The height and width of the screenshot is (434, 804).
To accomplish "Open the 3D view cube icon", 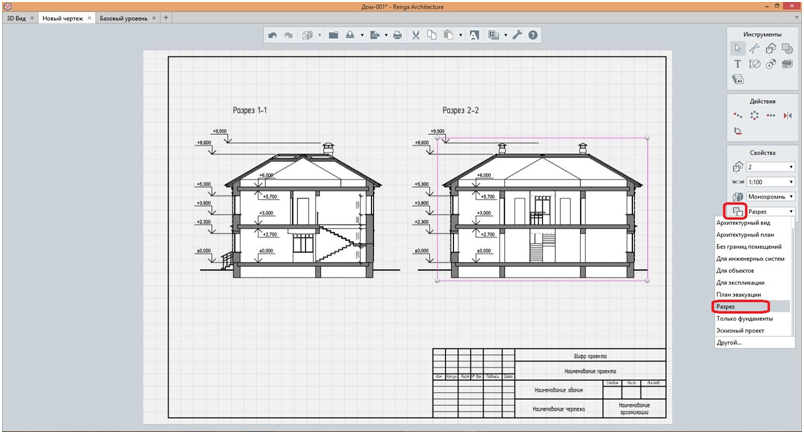I will pyautogui.click(x=307, y=35).
